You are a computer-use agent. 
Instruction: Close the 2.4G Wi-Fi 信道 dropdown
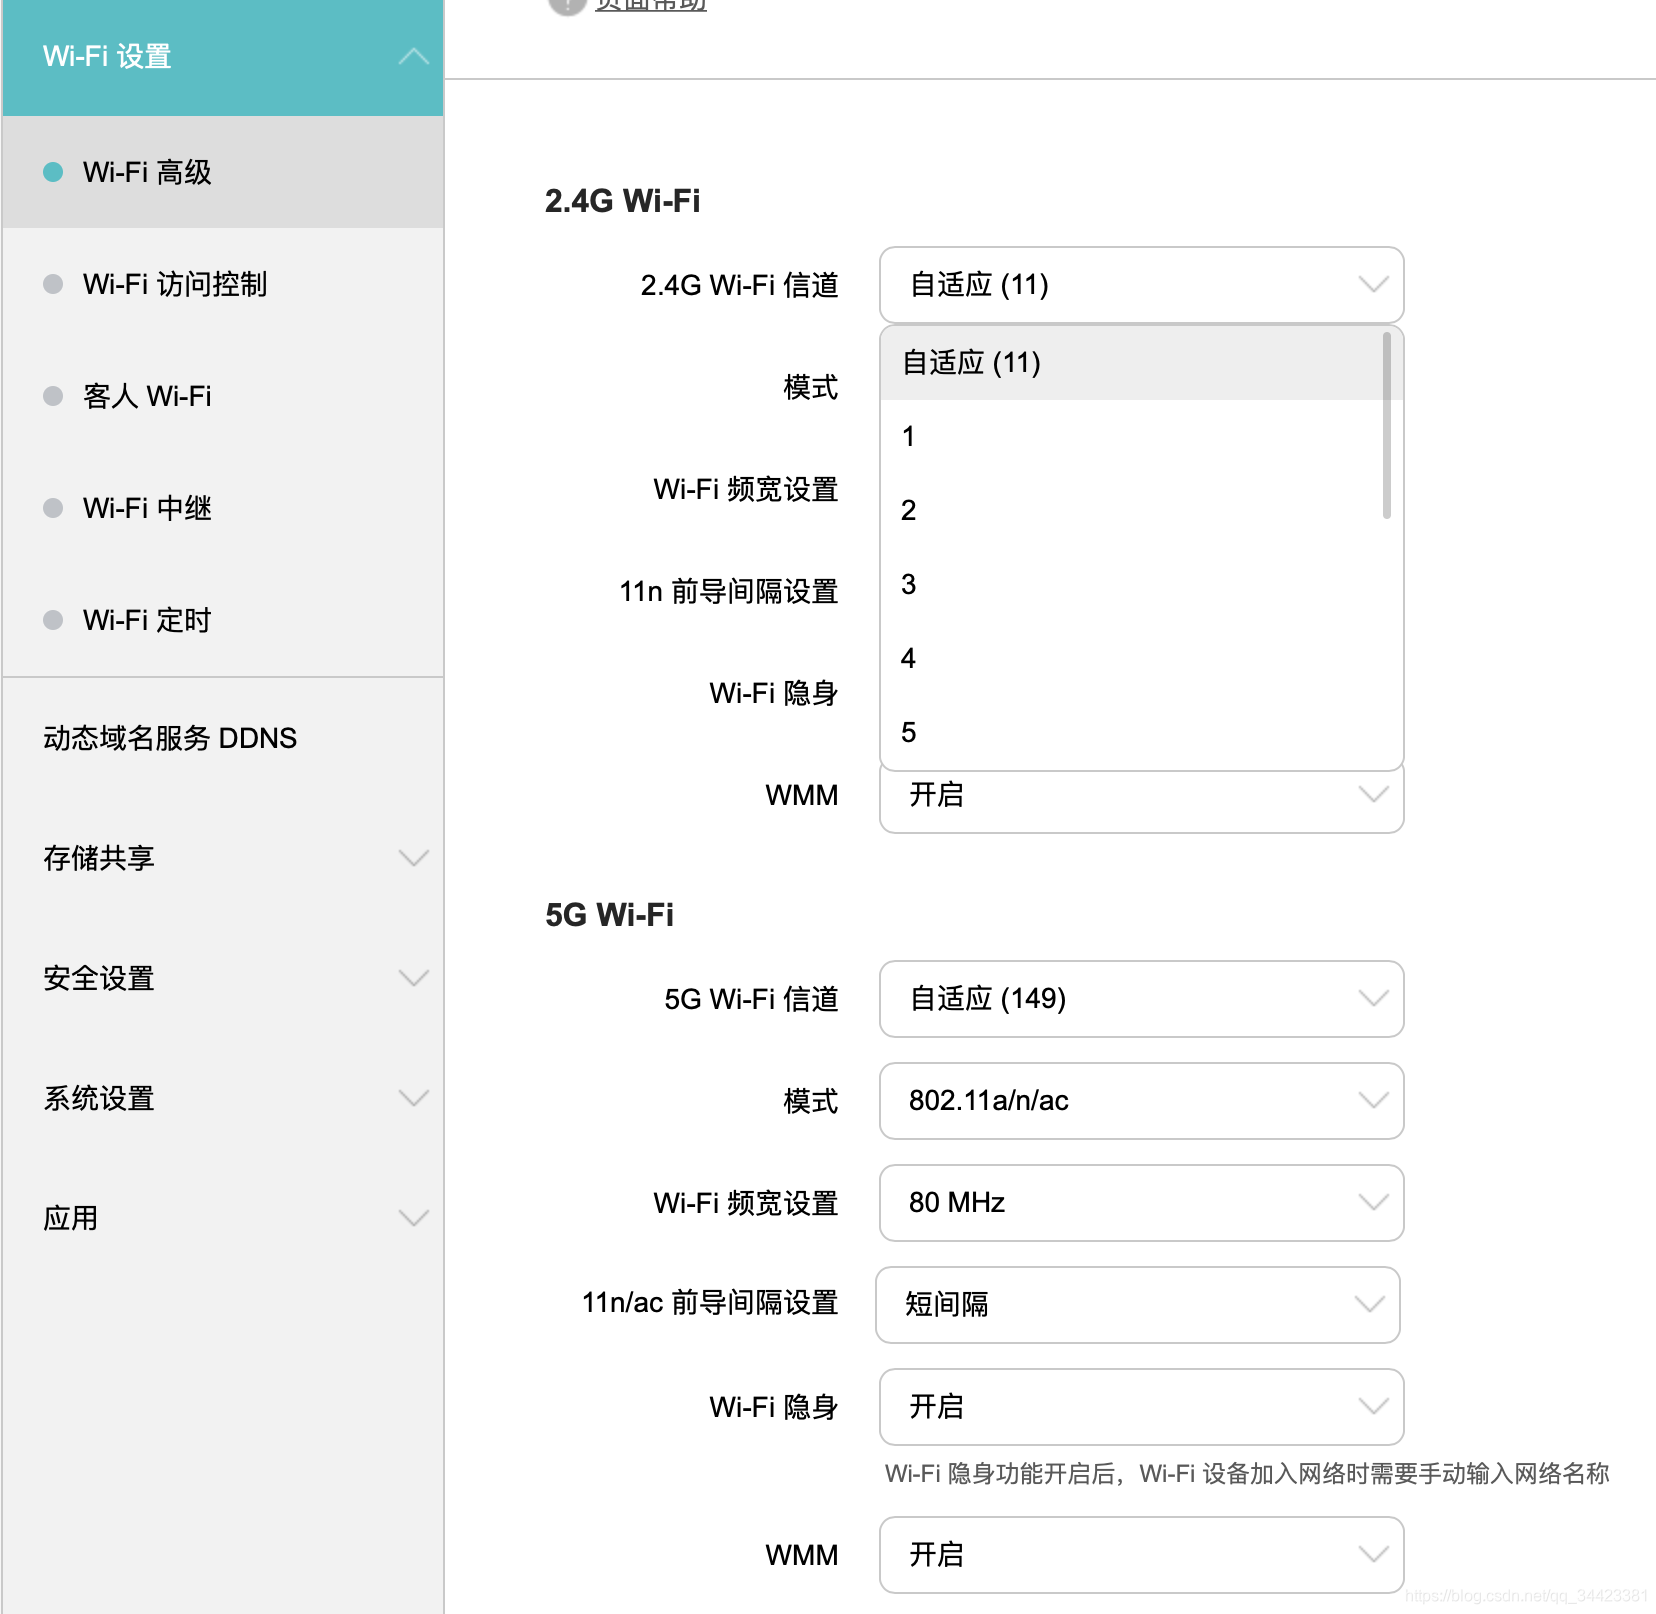pyautogui.click(x=1141, y=285)
